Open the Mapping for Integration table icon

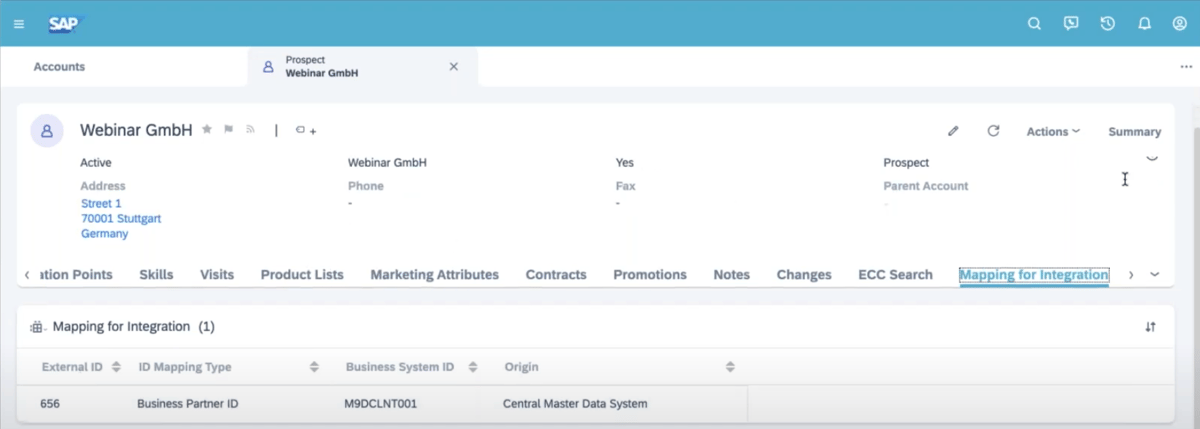[37, 327]
